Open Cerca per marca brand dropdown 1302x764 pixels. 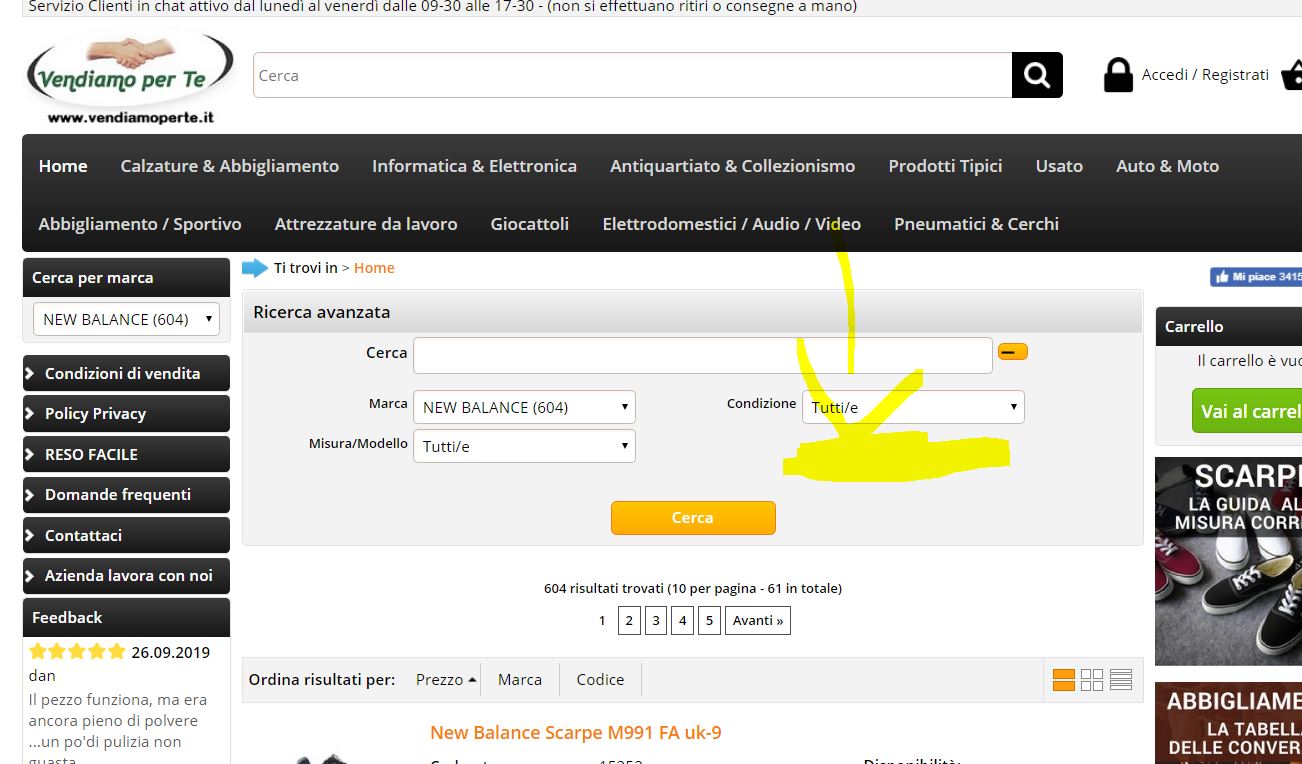126,319
